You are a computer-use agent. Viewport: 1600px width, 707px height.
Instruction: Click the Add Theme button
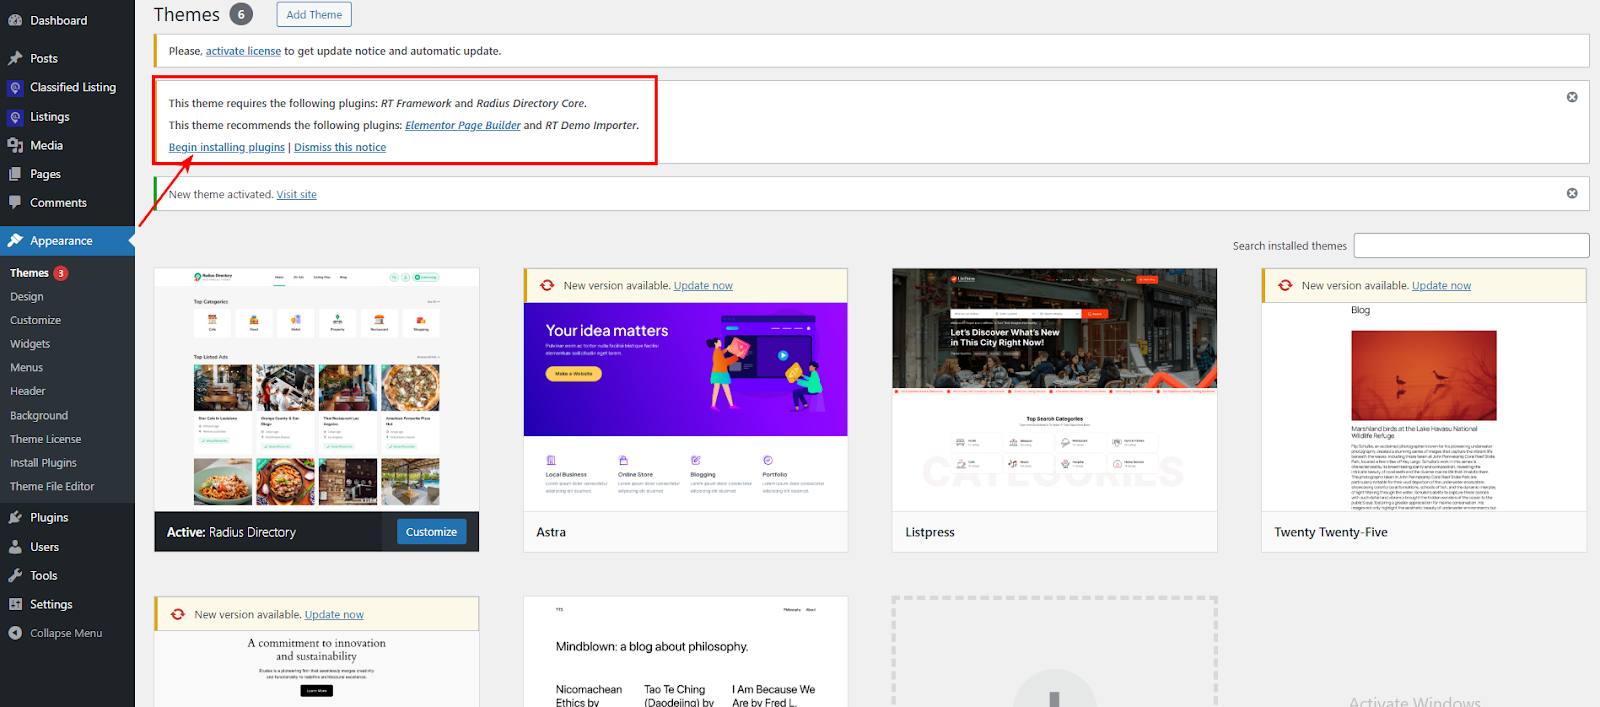(x=314, y=15)
